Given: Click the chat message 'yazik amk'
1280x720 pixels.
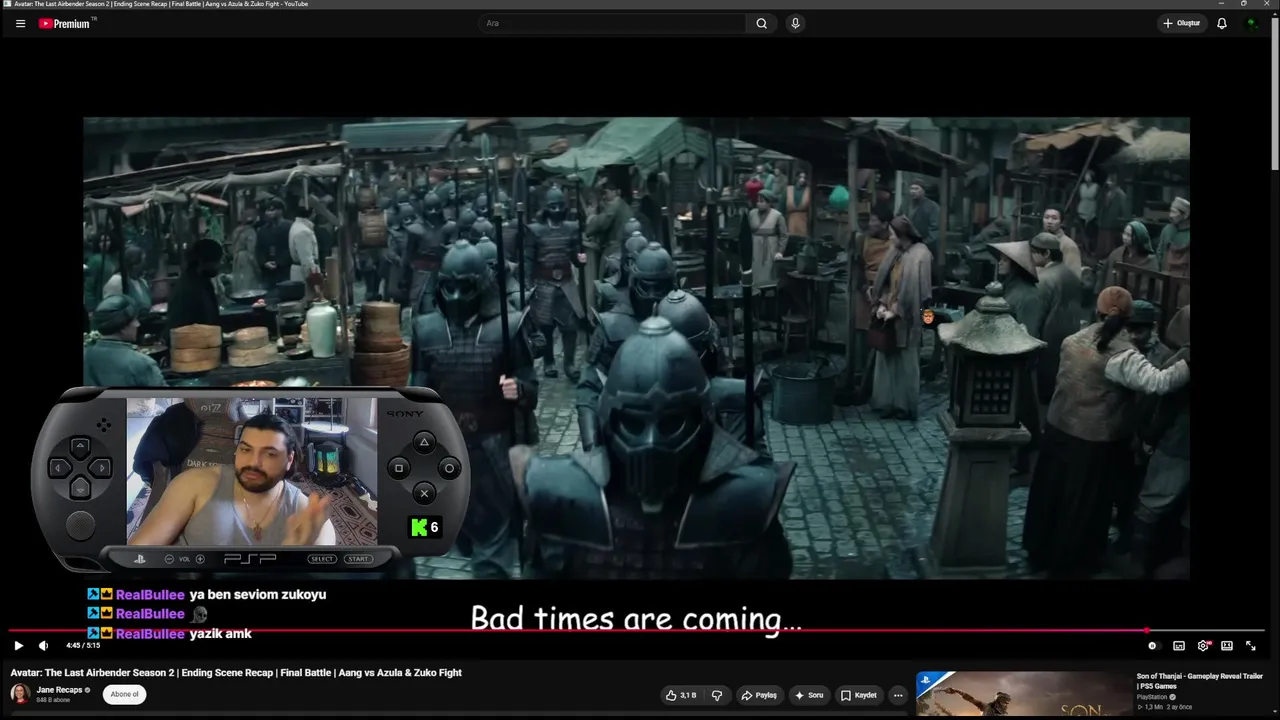Looking at the screenshot, I should pos(220,634).
